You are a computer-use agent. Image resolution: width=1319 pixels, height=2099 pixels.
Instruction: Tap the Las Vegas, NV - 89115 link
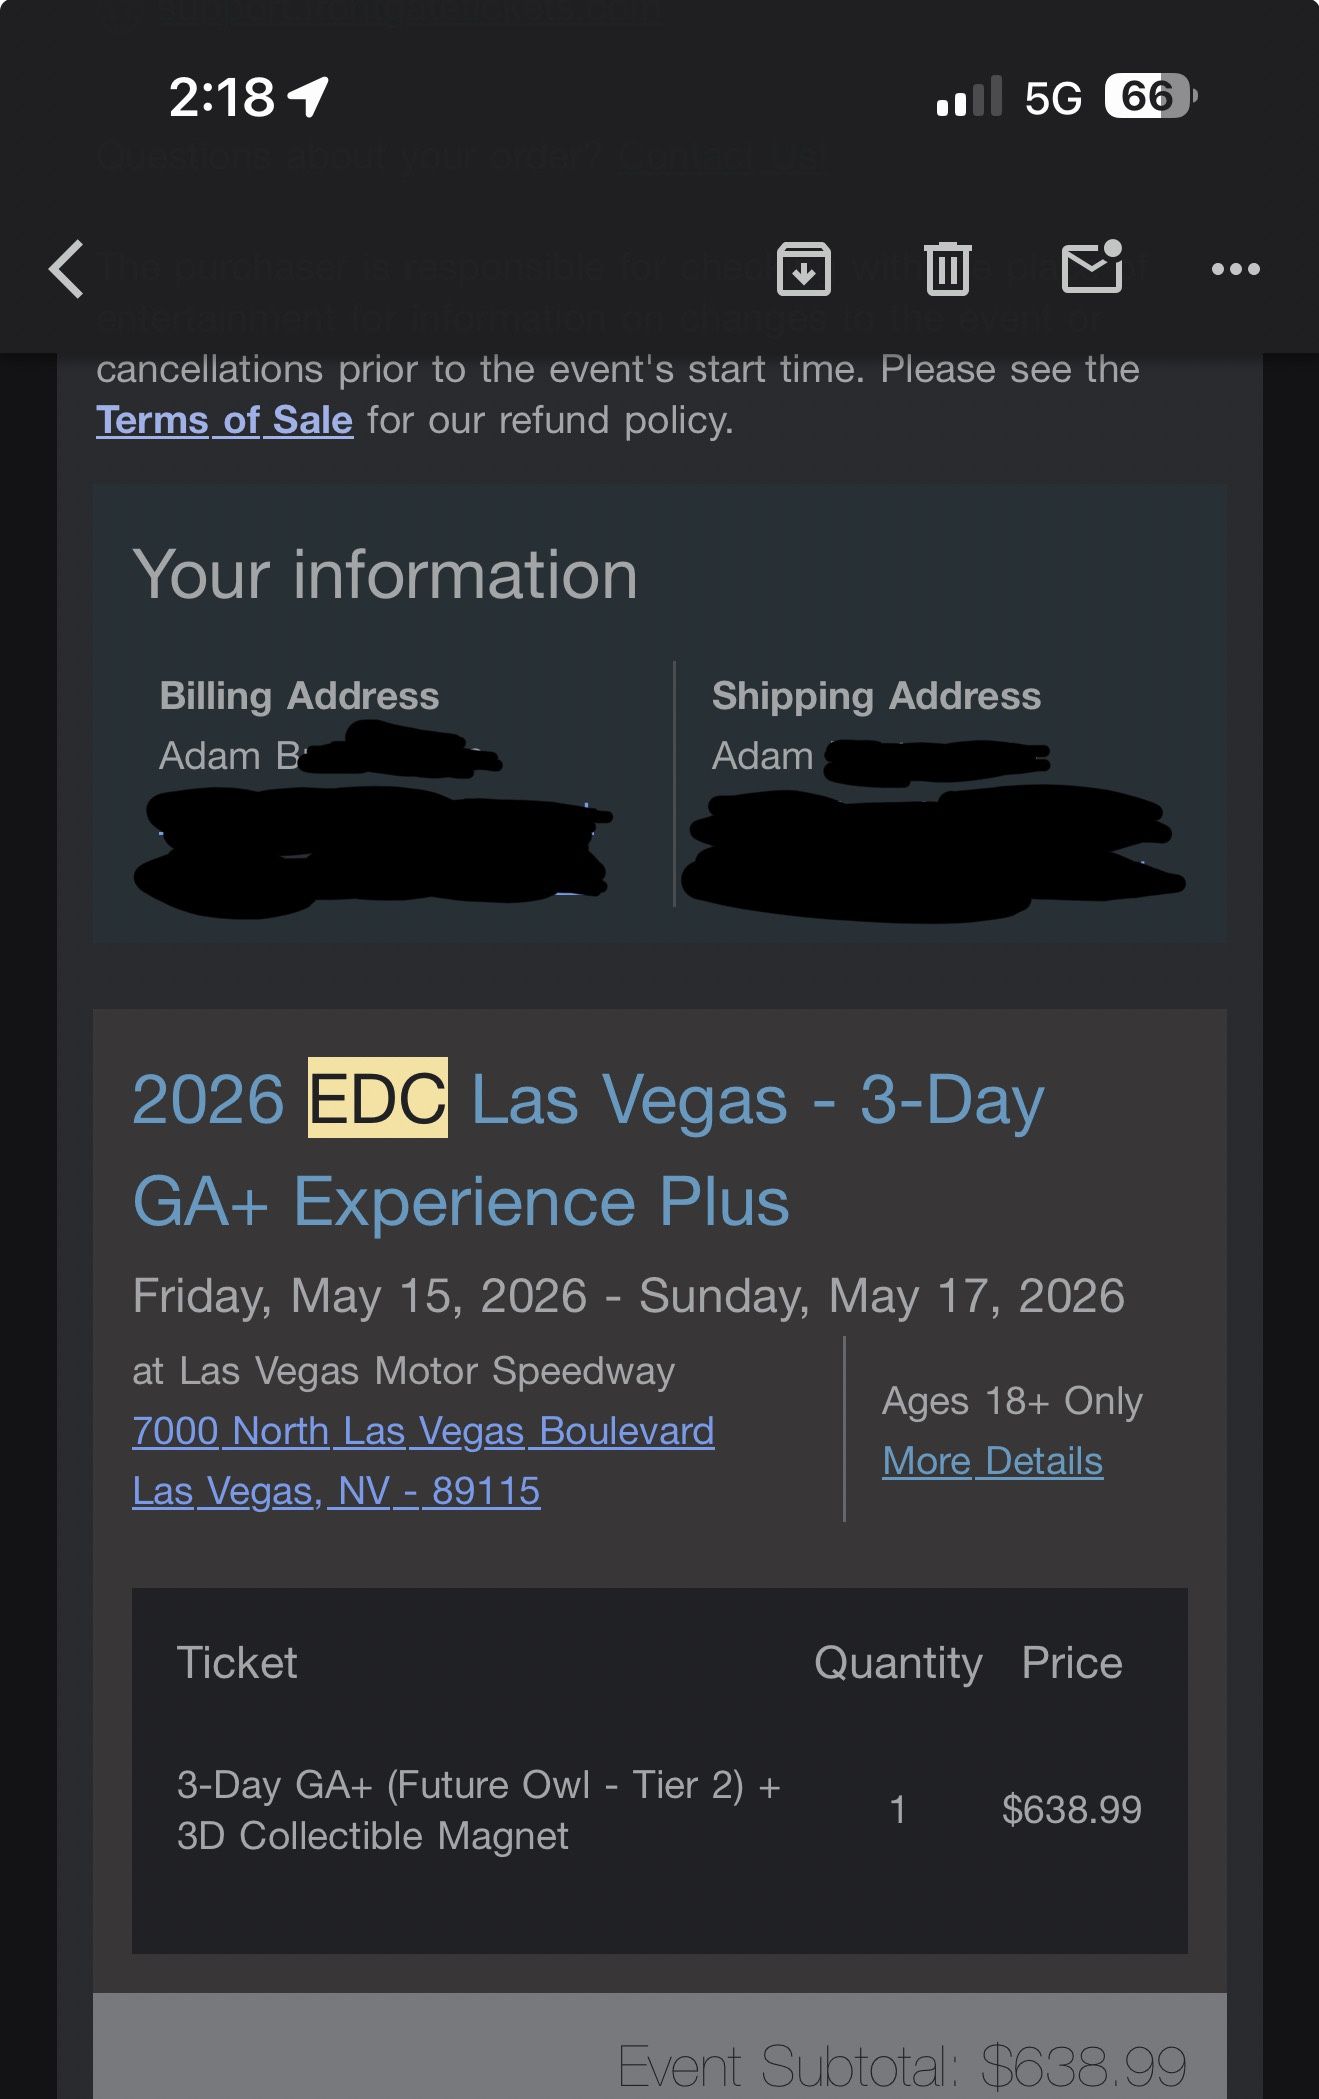[x=336, y=1491]
